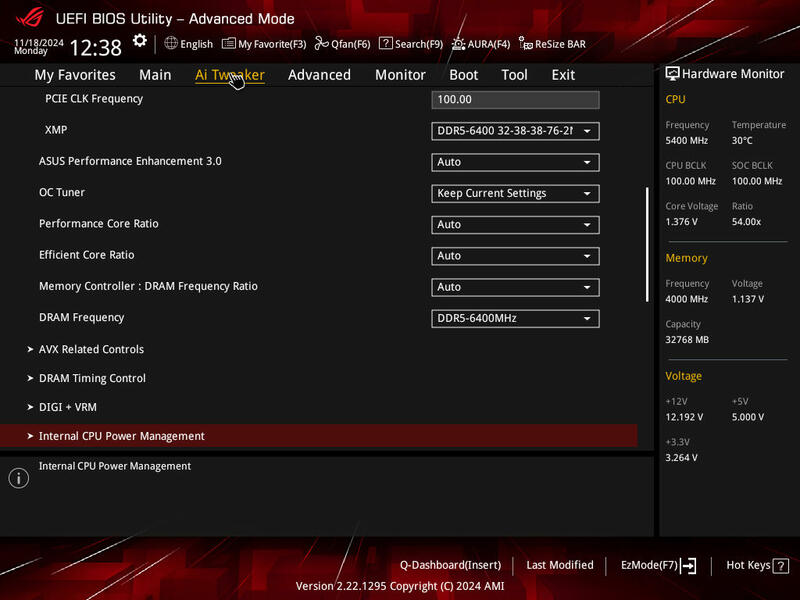Image resolution: width=800 pixels, height=600 pixels.
Task: Click Hot Keys label
Action: [x=748, y=565]
